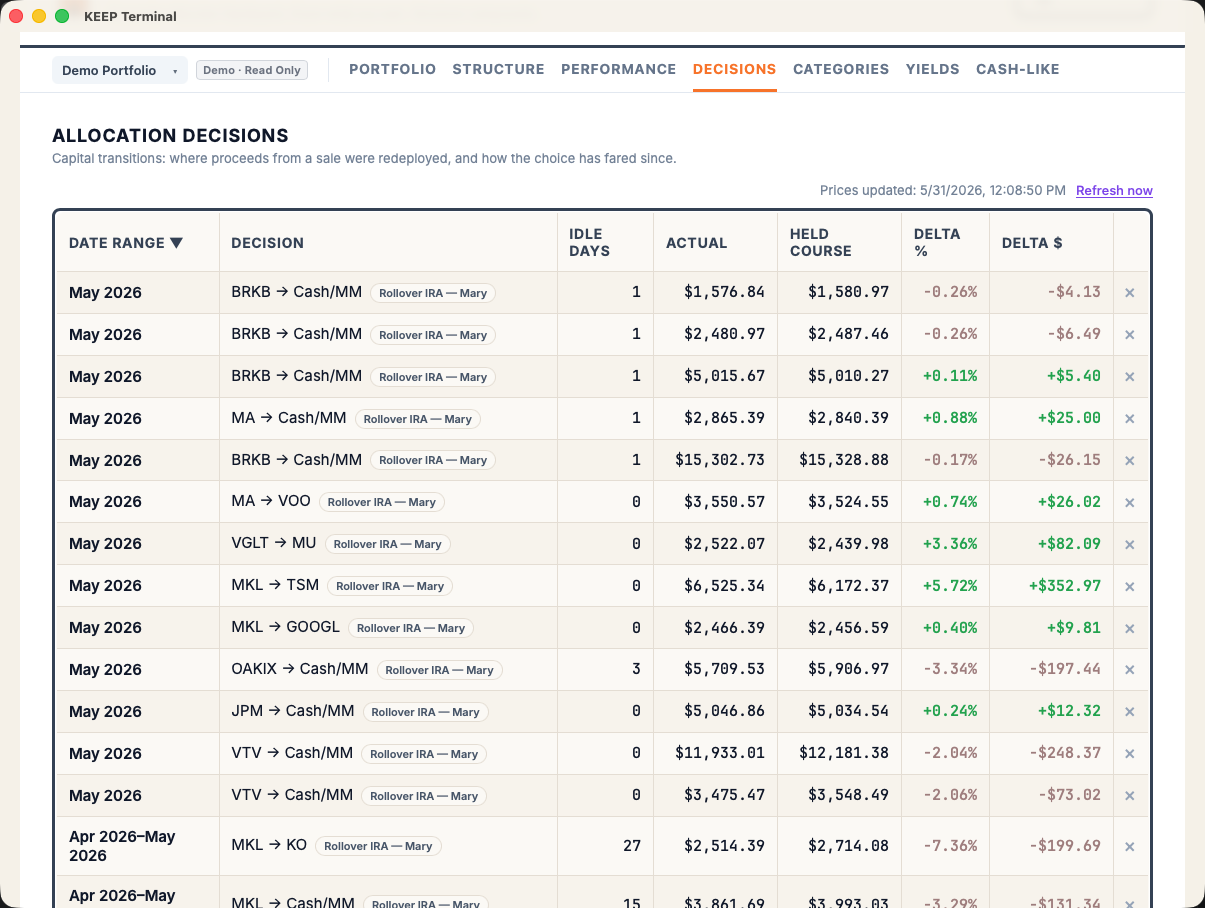
Task: Click the -$248.37 delta value
Action: tap(1064, 754)
